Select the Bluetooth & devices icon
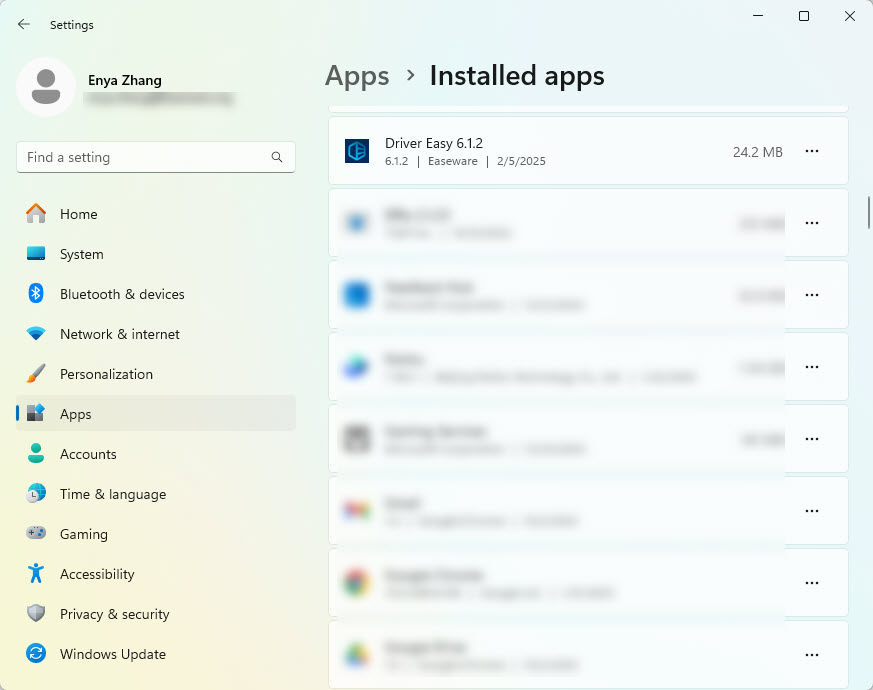 pos(36,294)
